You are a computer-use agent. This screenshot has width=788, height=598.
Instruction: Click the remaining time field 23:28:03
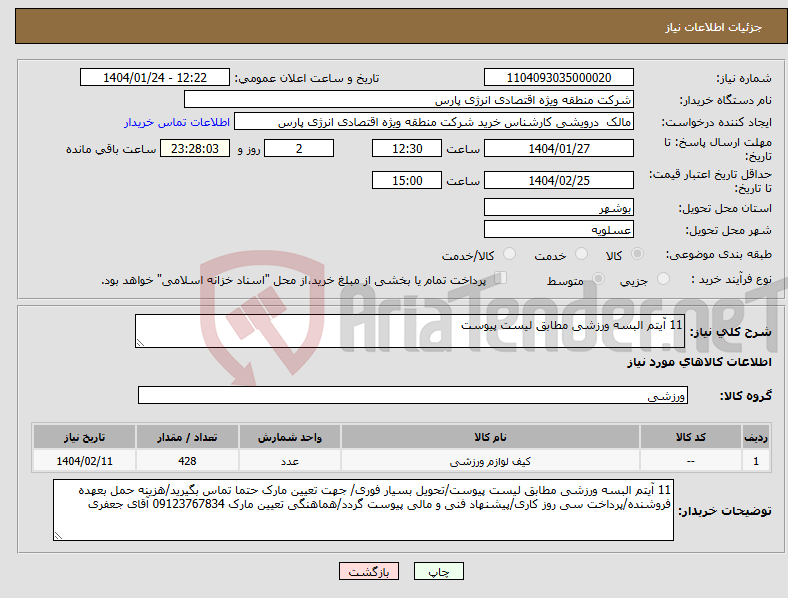[194, 148]
